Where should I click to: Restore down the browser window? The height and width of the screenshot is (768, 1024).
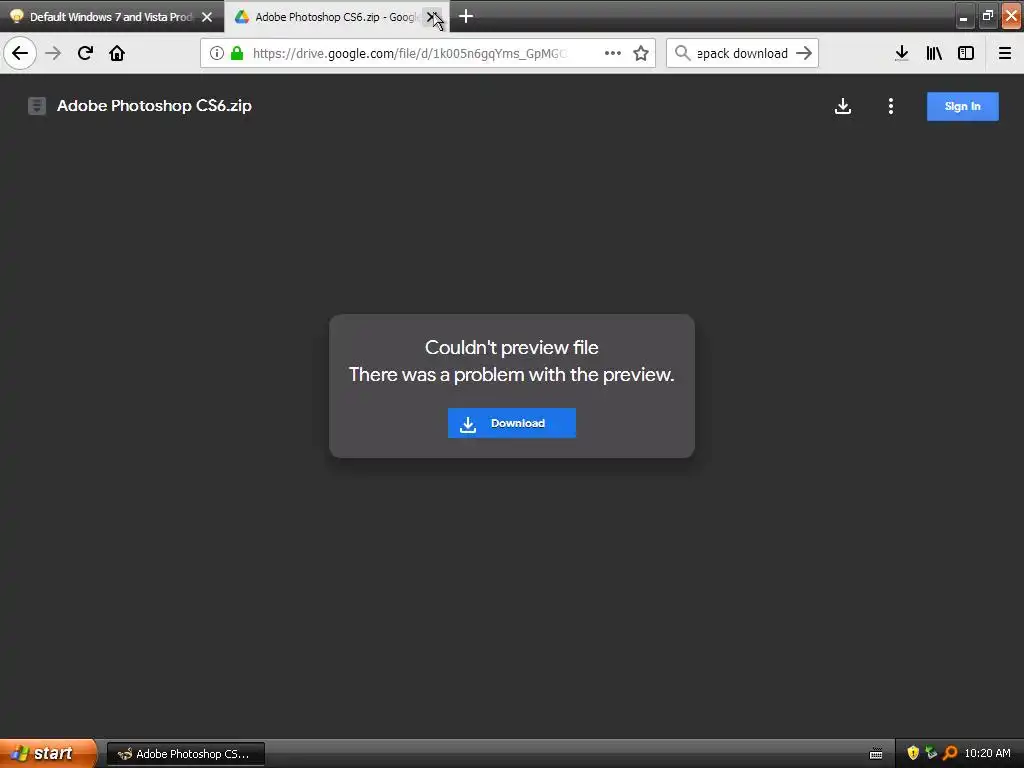[x=987, y=16]
